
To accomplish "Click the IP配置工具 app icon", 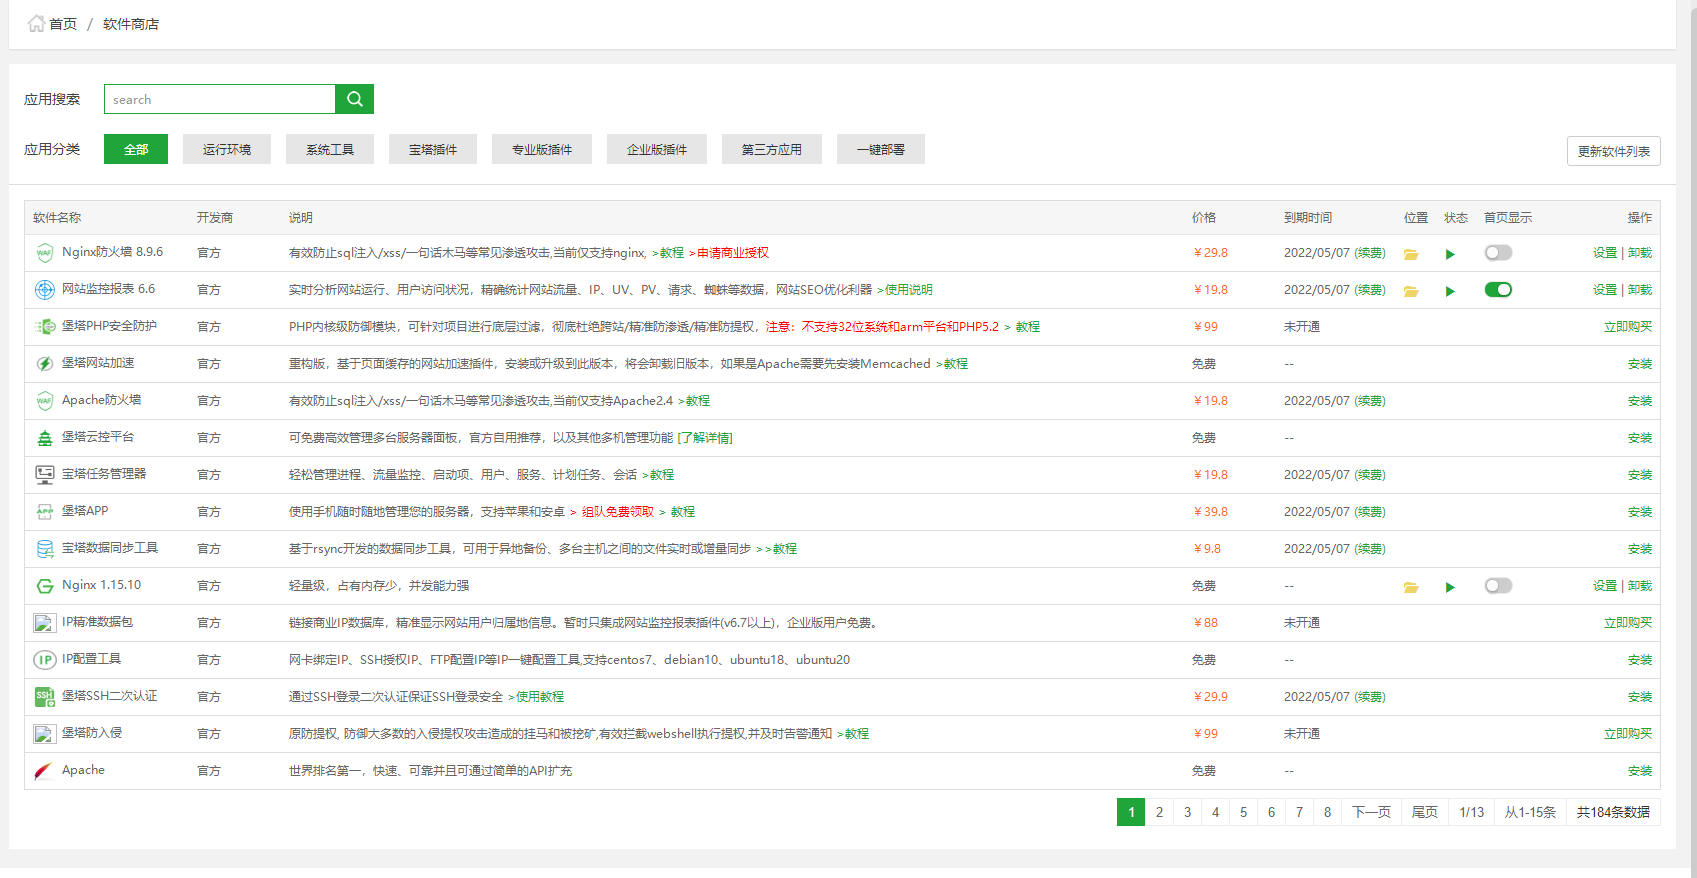I will point(45,660).
